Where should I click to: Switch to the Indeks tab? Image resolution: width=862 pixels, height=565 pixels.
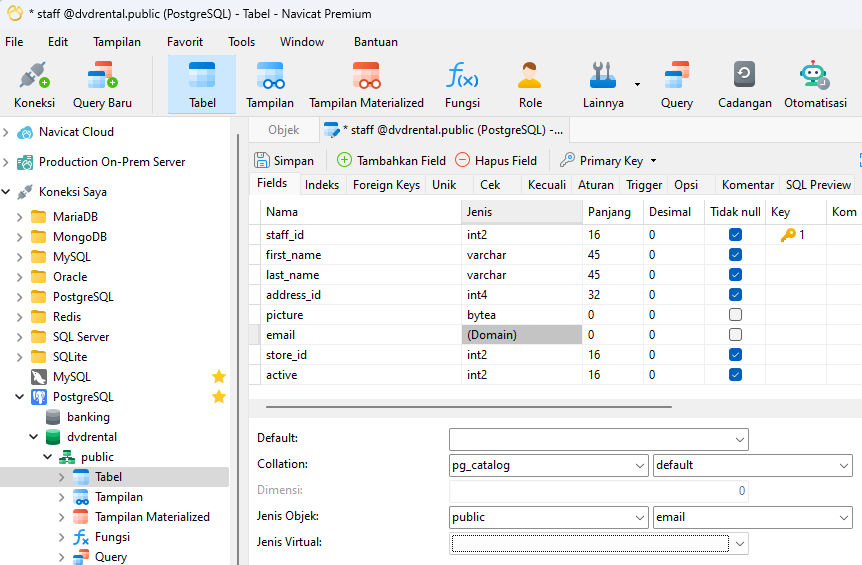click(x=322, y=185)
